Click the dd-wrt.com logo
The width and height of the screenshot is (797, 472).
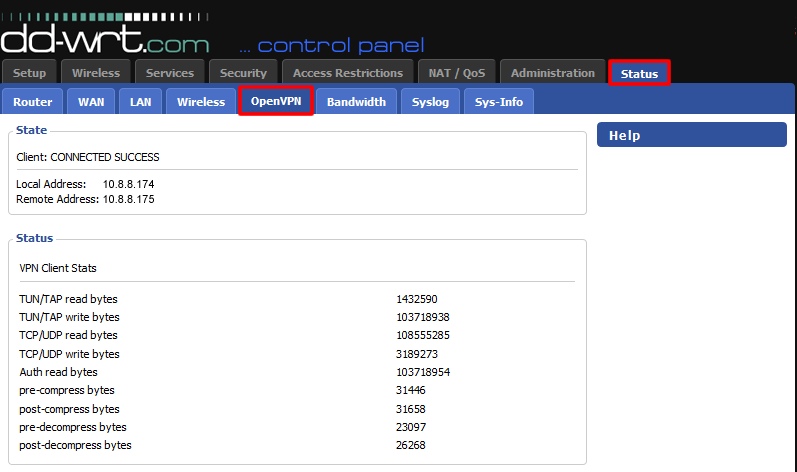tap(105, 40)
